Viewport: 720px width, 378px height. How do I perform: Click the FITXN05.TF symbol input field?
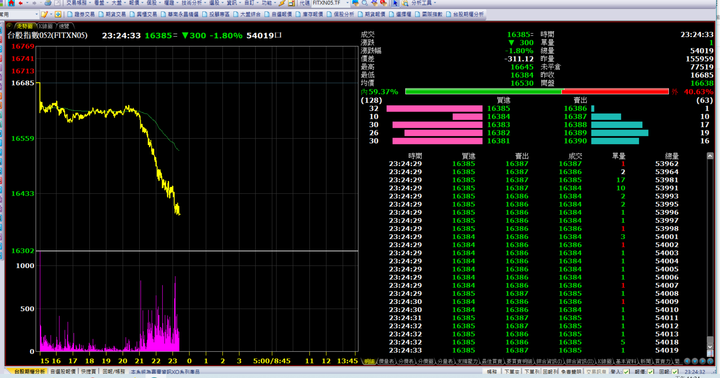[x=327, y=3]
